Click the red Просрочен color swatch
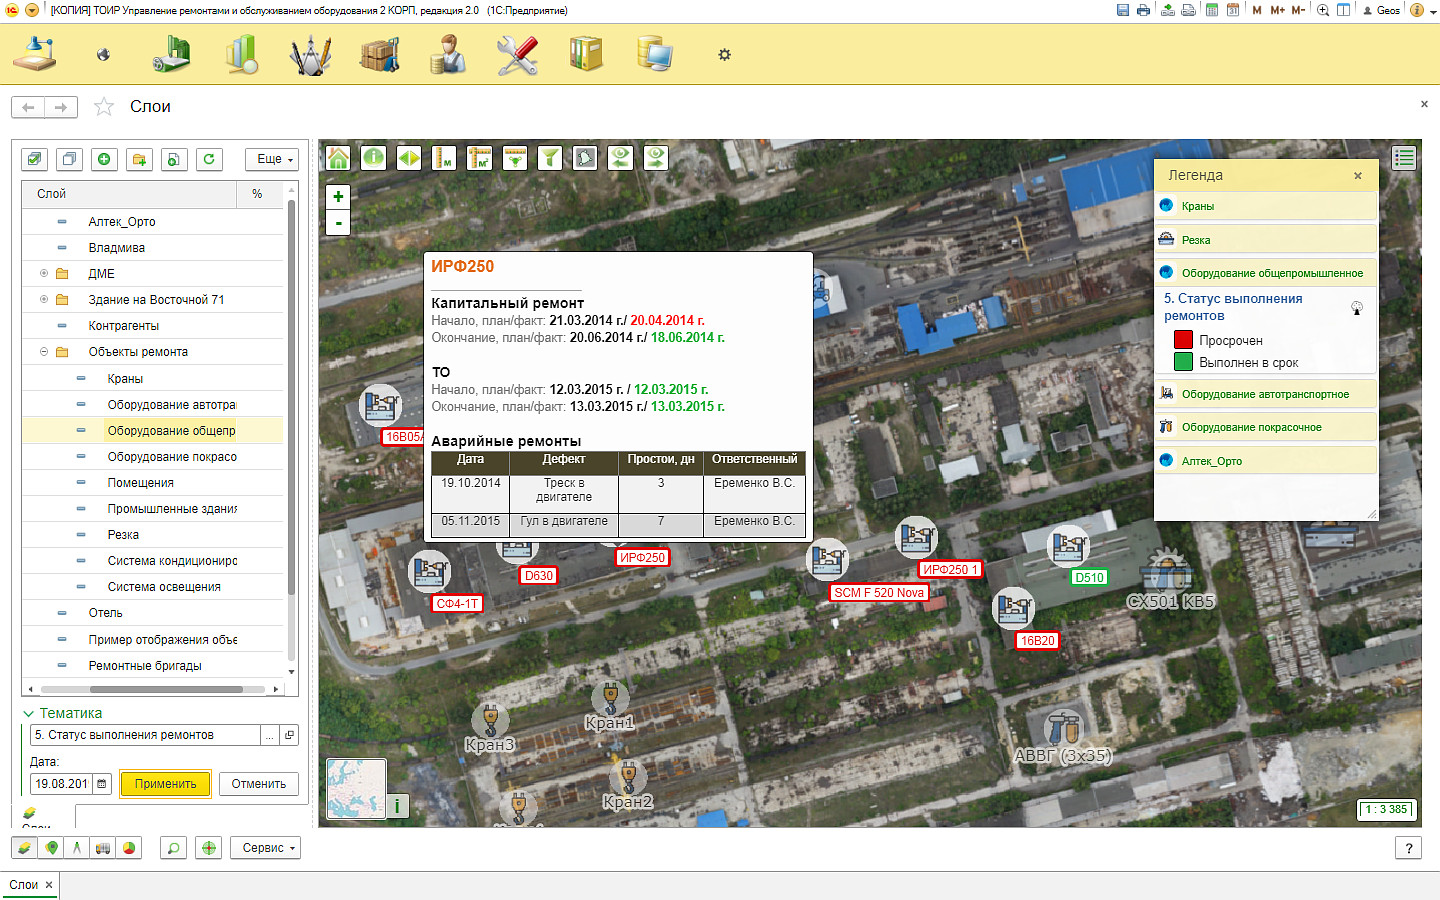Image resolution: width=1440 pixels, height=900 pixels. (x=1183, y=340)
